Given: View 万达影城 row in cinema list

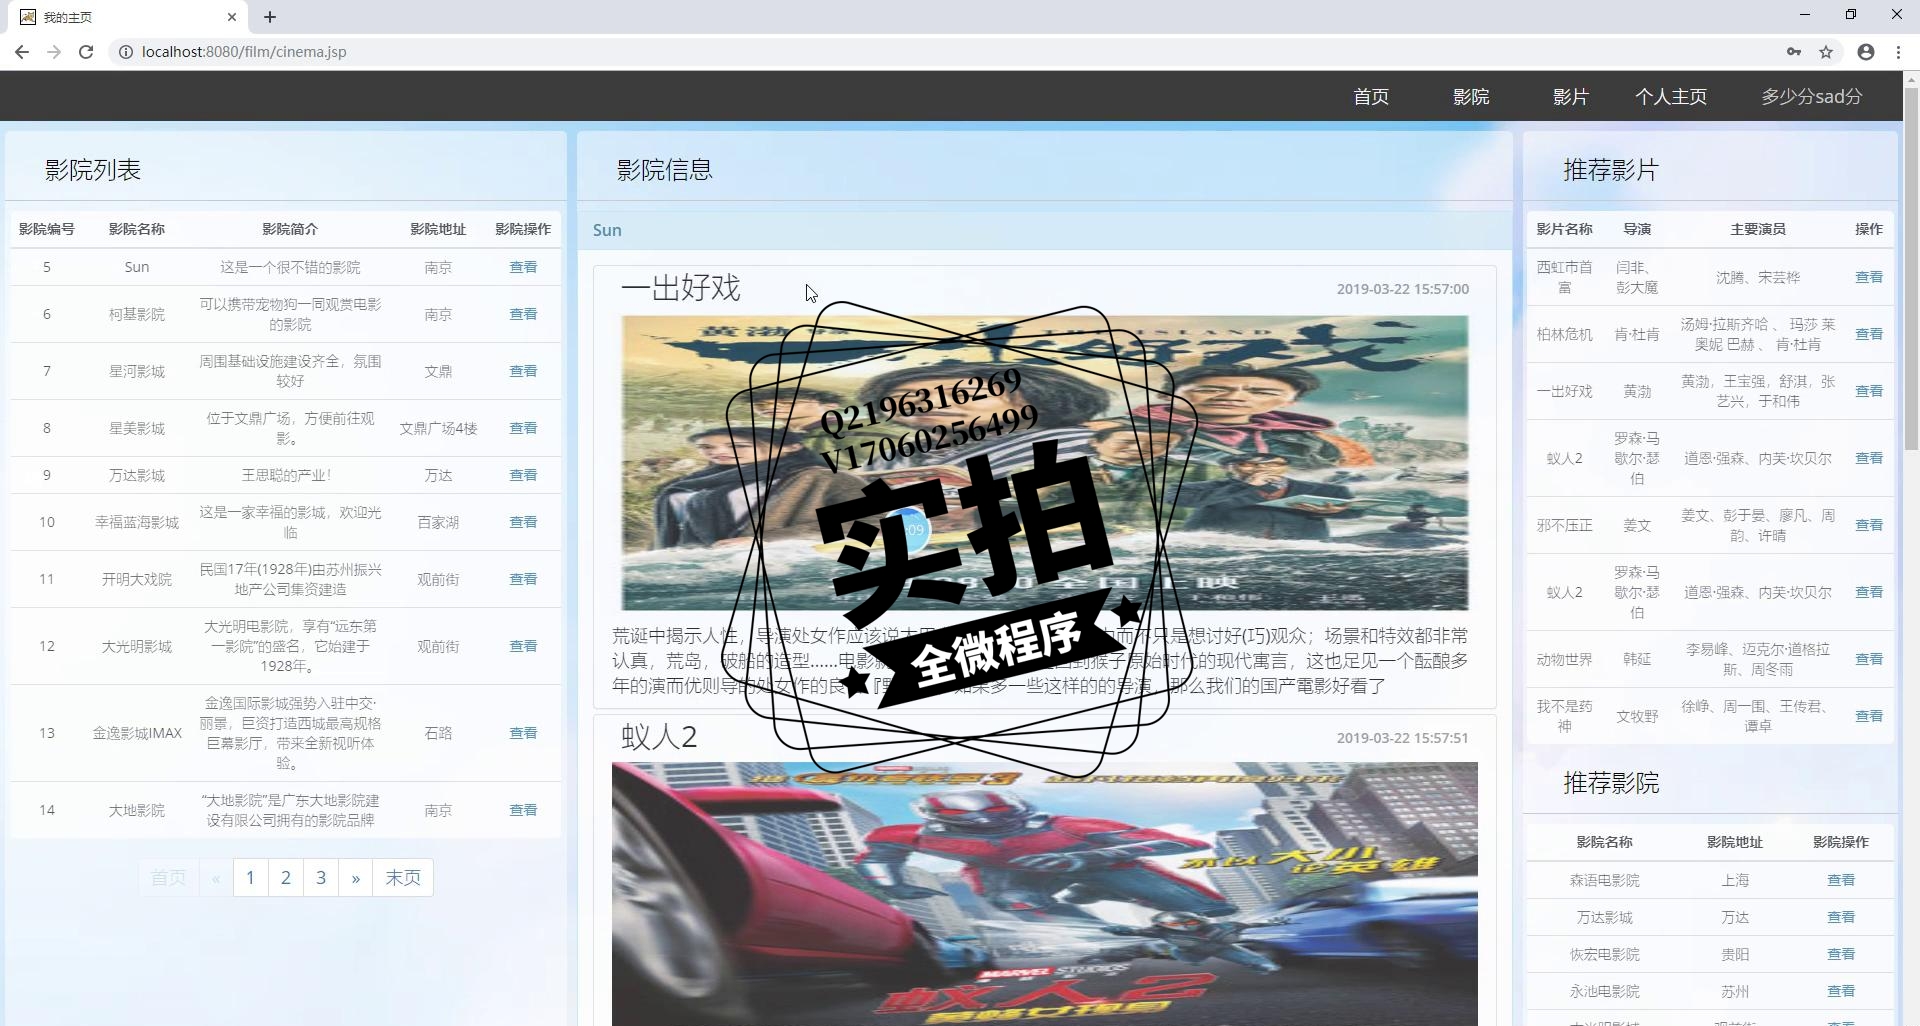Looking at the screenshot, I should click(523, 475).
